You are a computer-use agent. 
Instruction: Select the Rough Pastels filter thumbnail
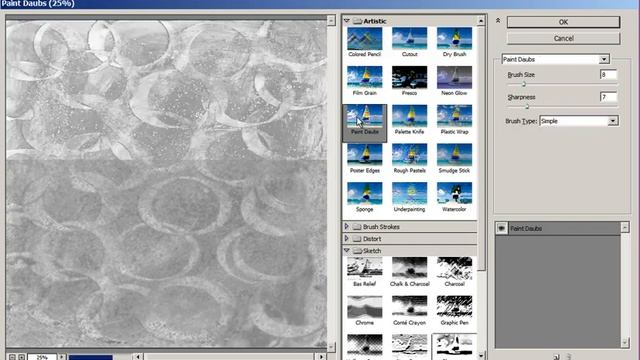point(409,155)
